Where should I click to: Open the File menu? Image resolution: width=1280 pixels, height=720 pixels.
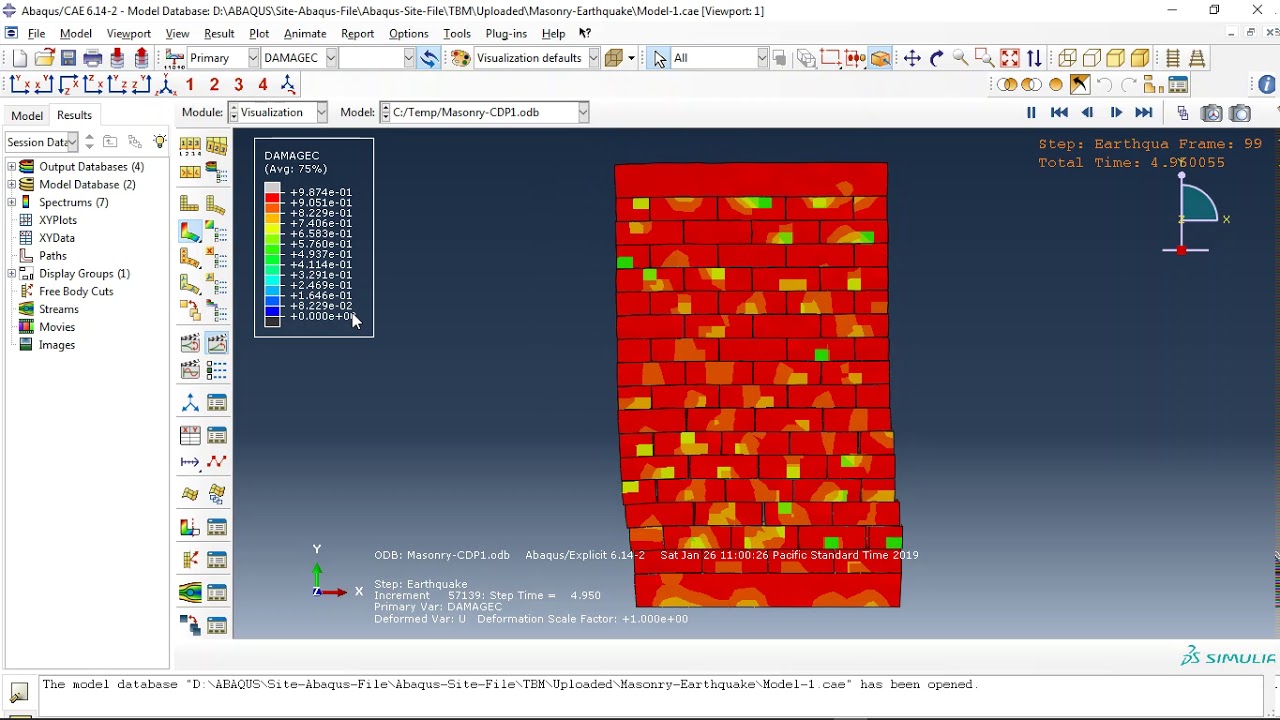pyautogui.click(x=36, y=33)
